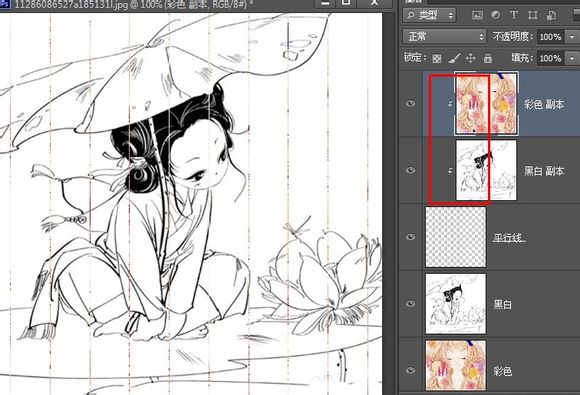Viewport: 580px width, 395px height.
Task: Select the 黑白 副本 layer thumbnail
Action: (486, 170)
